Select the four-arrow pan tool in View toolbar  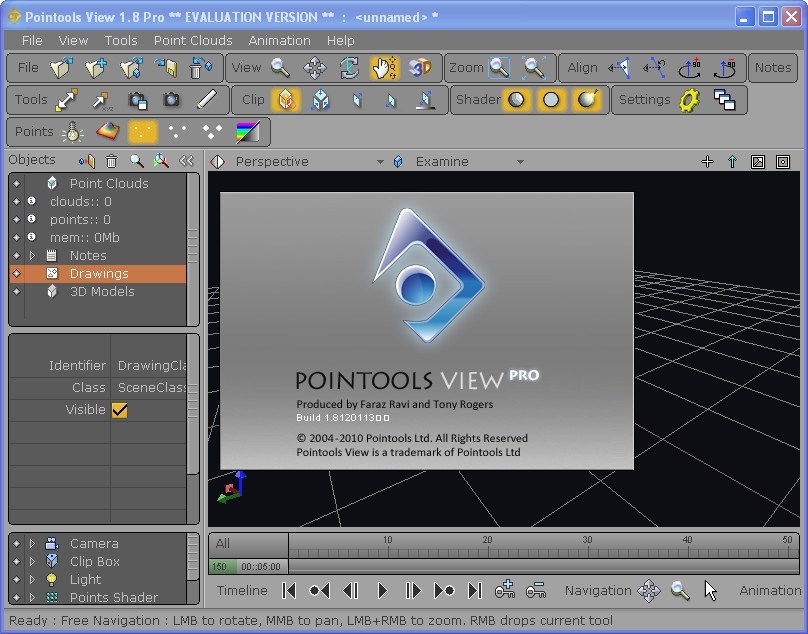(x=315, y=68)
